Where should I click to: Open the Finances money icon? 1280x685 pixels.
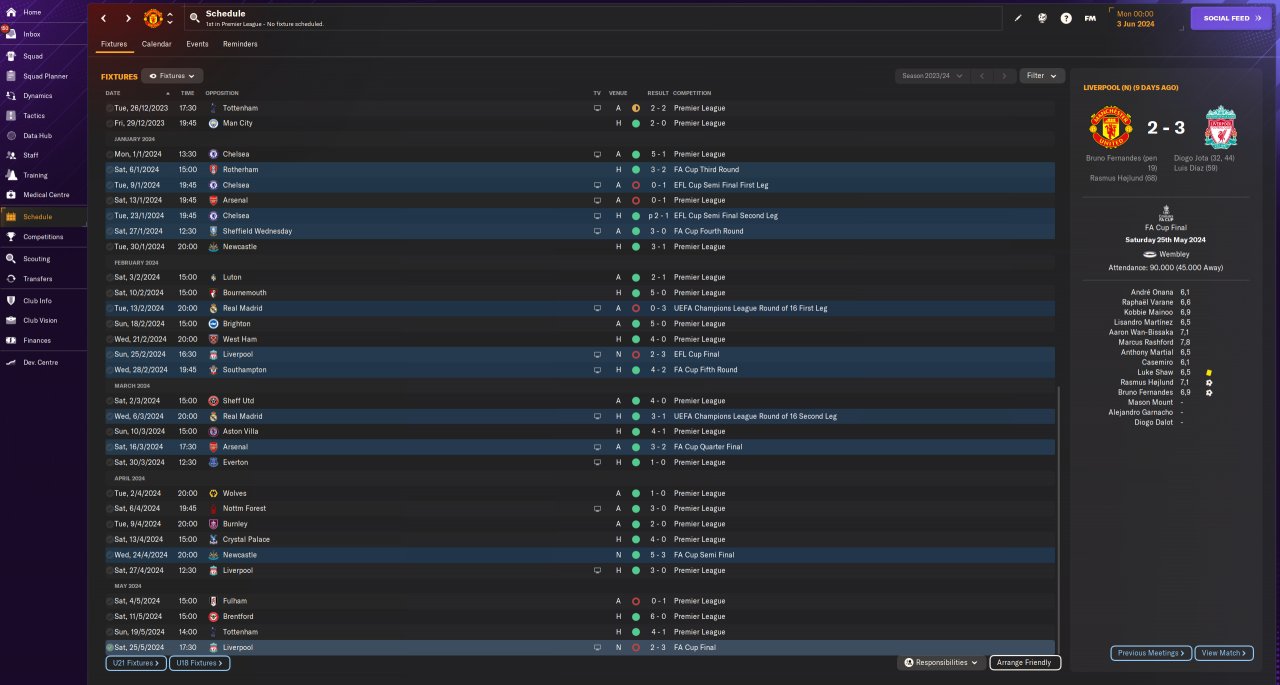click(11, 340)
